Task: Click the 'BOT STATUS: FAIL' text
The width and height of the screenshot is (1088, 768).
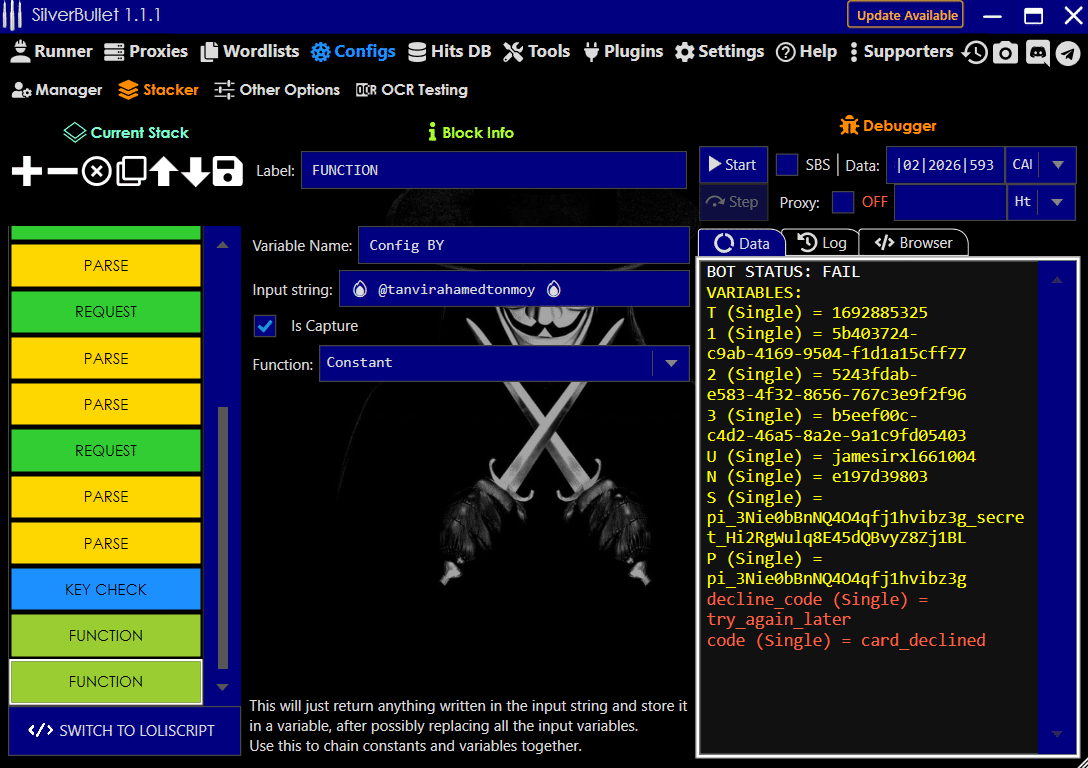Action: pyautogui.click(x=783, y=272)
